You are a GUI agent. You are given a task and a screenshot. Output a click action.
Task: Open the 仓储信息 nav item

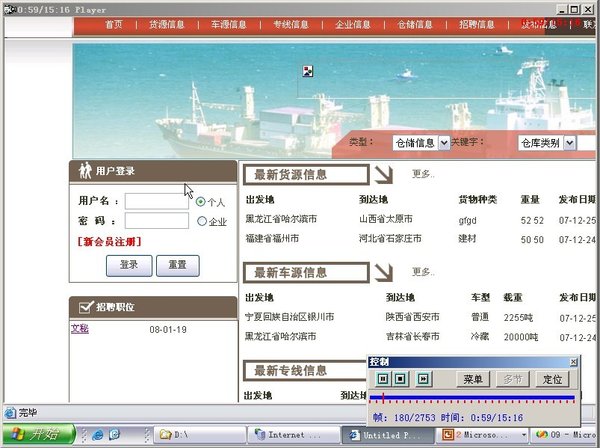414,24
